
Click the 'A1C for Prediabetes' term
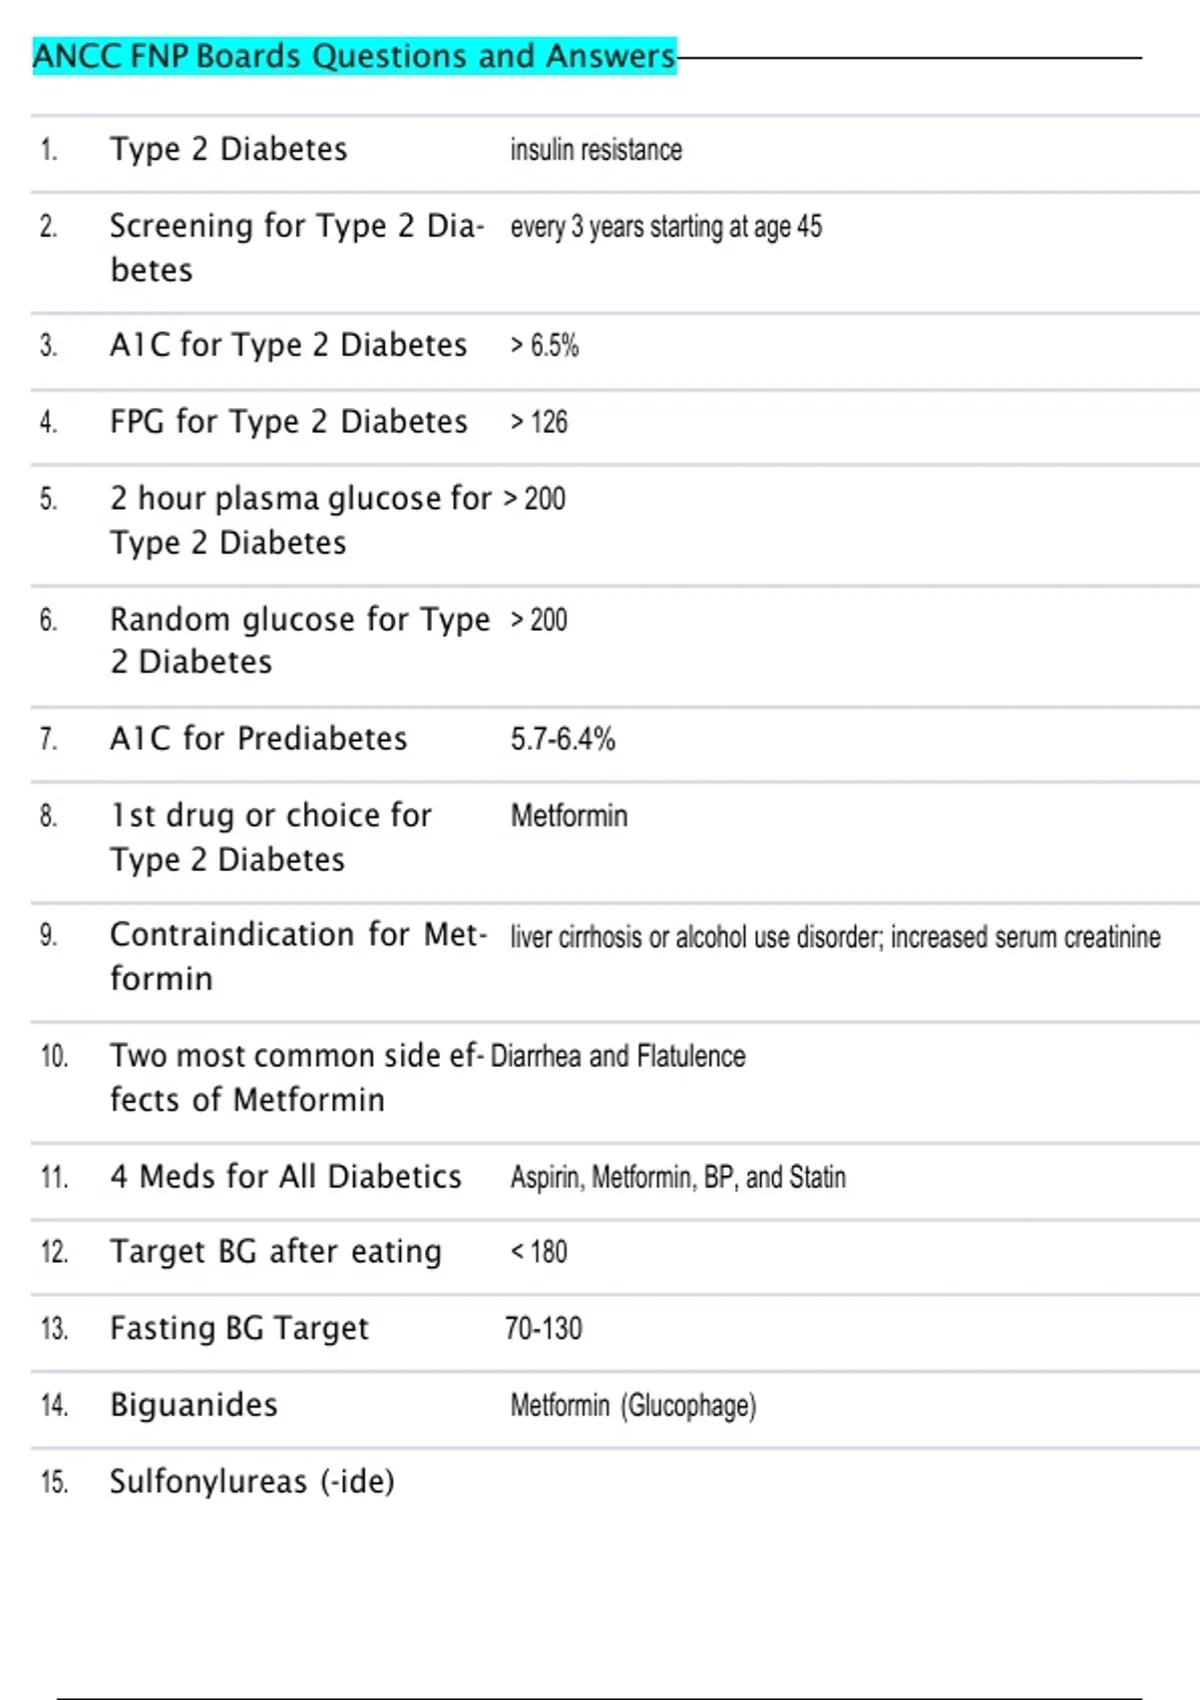(x=258, y=739)
